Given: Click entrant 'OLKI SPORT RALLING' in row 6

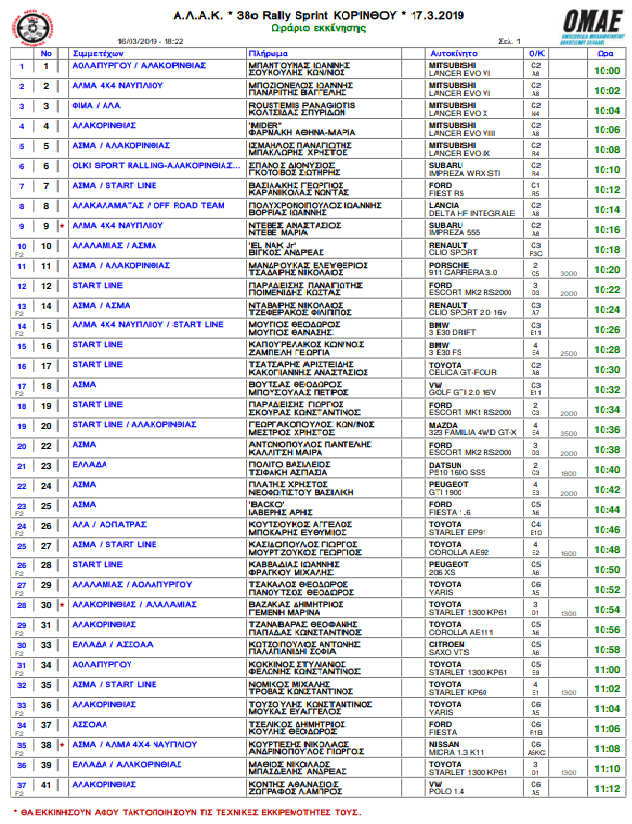Looking at the screenshot, I should [x=156, y=166].
